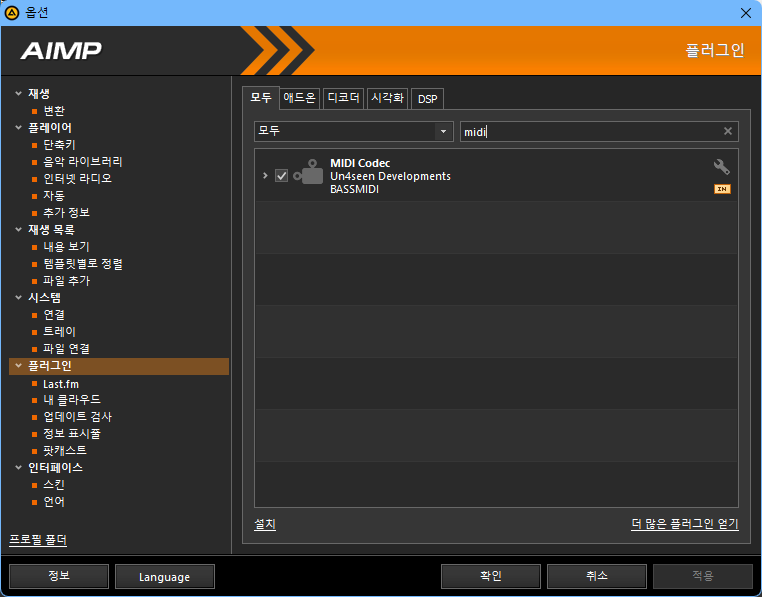
Task: Click the 취소 button
Action: tap(597, 576)
